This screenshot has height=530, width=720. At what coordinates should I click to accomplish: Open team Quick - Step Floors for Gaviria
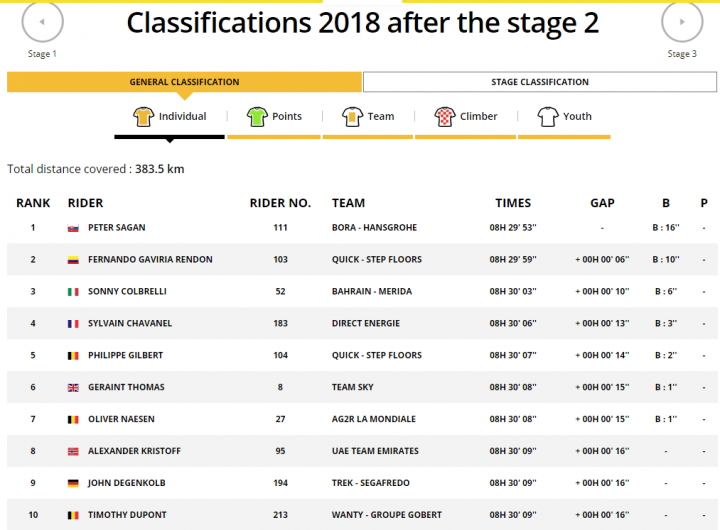point(377,259)
